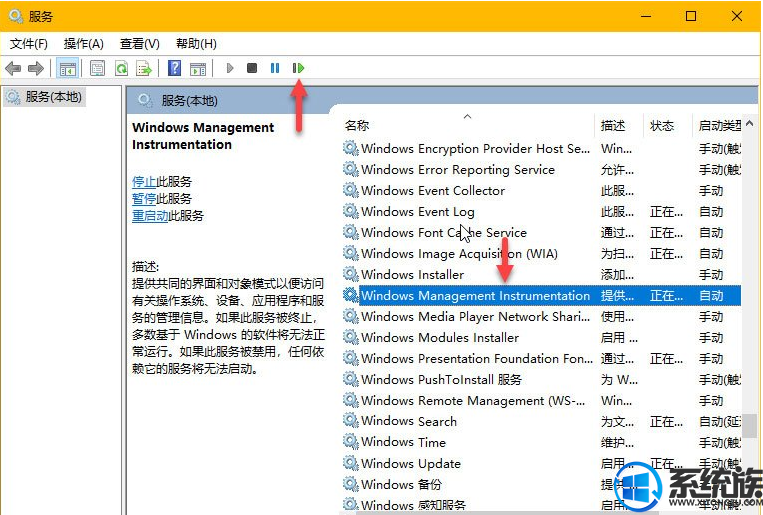Open the 文件(F) menu
Viewport: 763px width, 515px height.
(x=29, y=44)
